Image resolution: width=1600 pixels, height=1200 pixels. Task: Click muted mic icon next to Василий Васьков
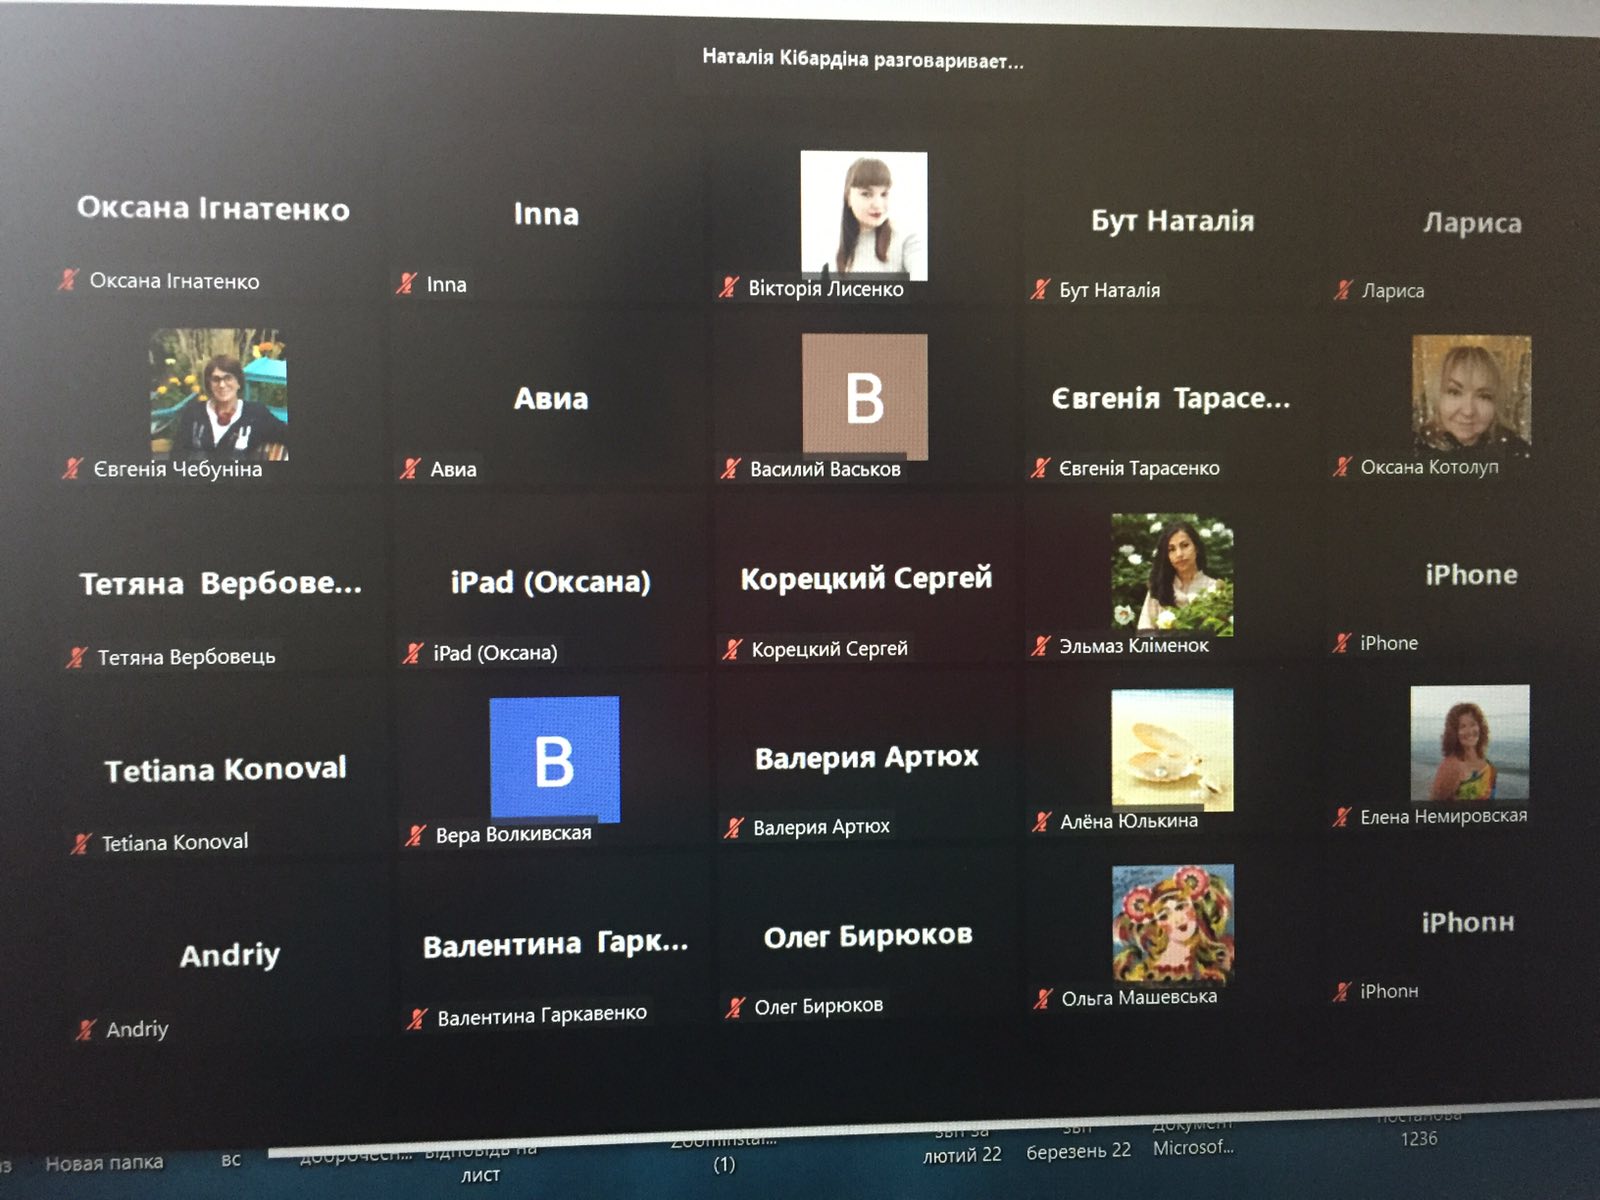pos(731,468)
